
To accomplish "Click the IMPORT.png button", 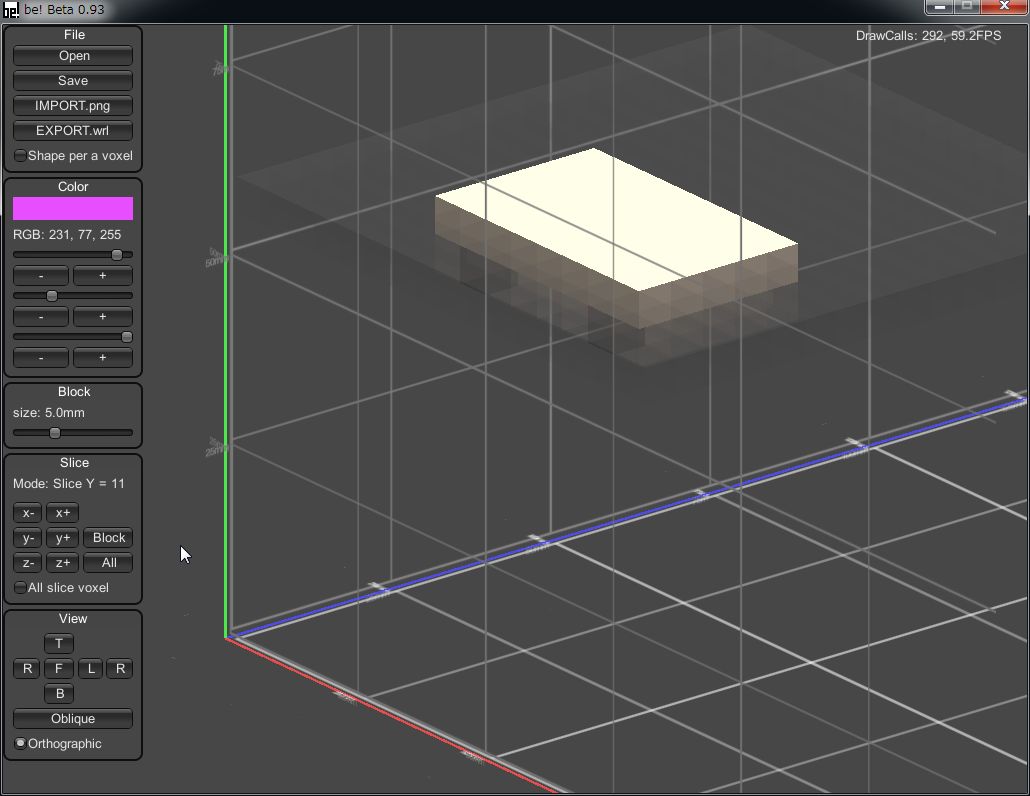I will pyautogui.click(x=73, y=106).
